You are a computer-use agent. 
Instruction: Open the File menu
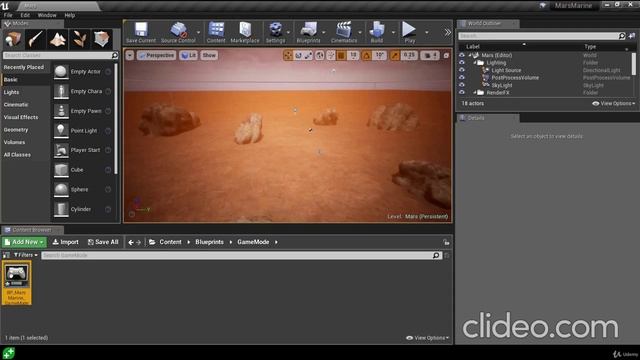8,15
